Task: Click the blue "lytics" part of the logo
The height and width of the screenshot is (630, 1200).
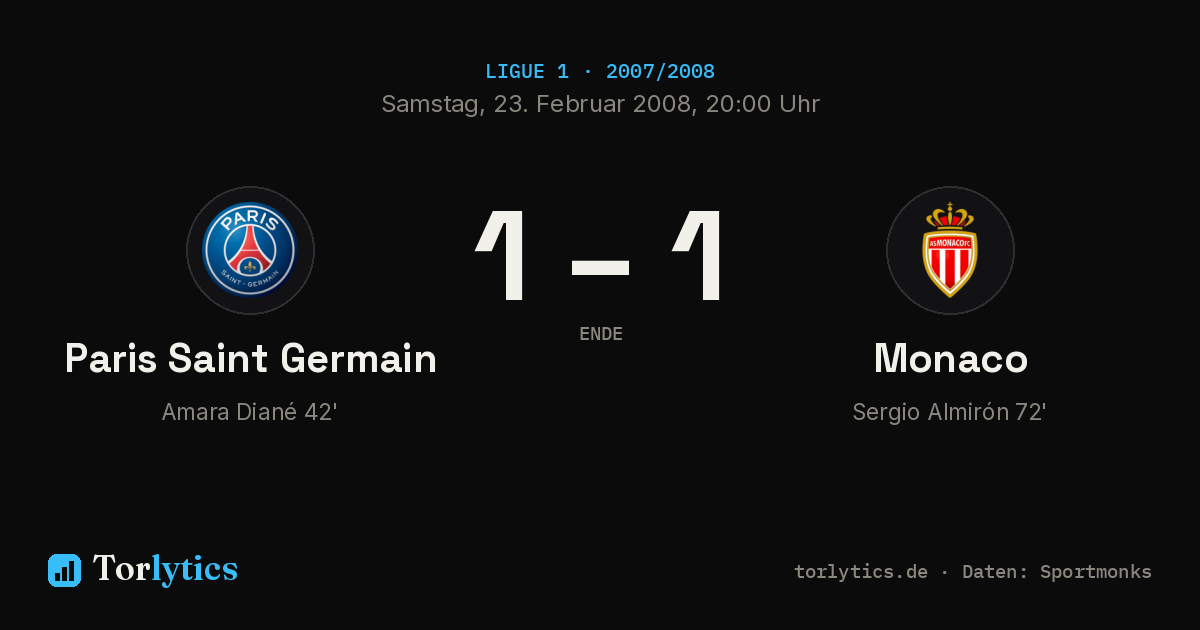Action: pyautogui.click(x=194, y=569)
